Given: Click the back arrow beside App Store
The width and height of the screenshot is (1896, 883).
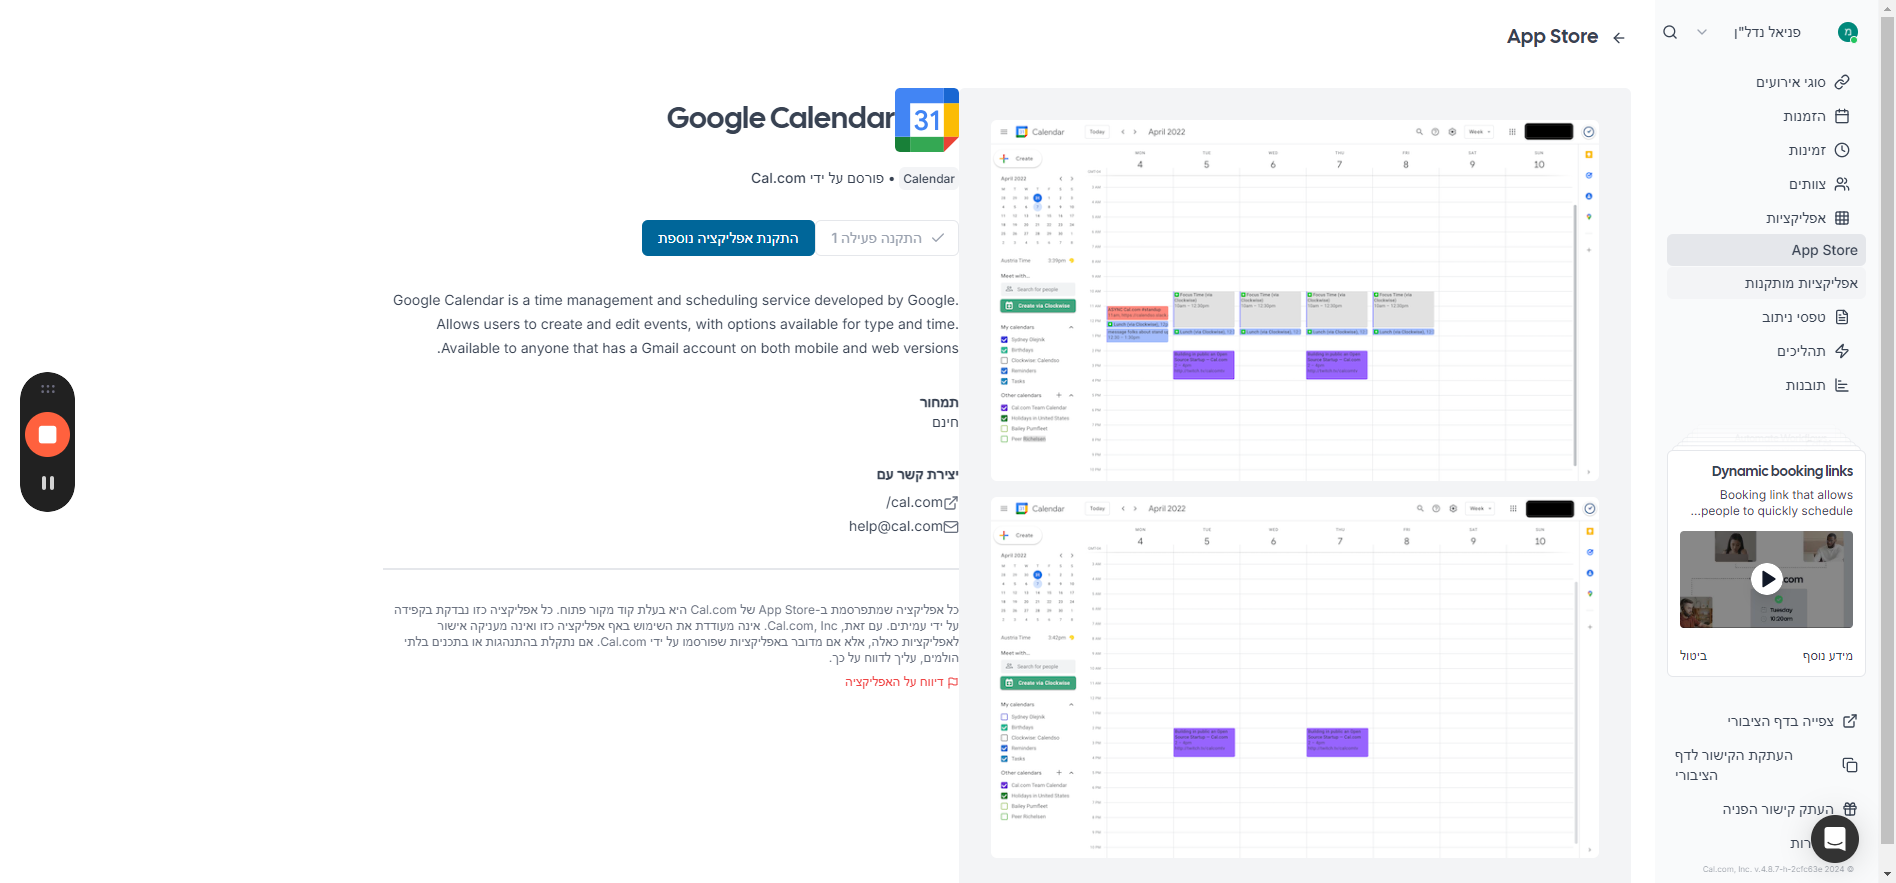Looking at the screenshot, I should [x=1619, y=38].
